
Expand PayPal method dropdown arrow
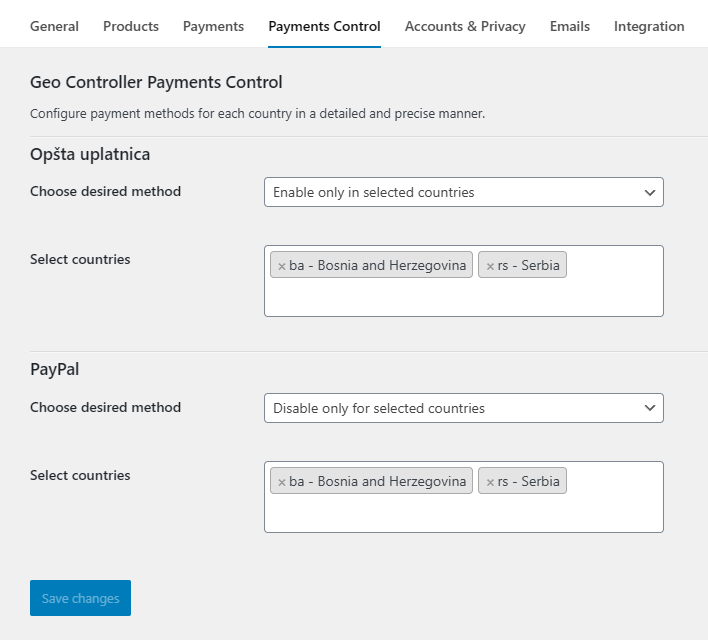tap(650, 408)
